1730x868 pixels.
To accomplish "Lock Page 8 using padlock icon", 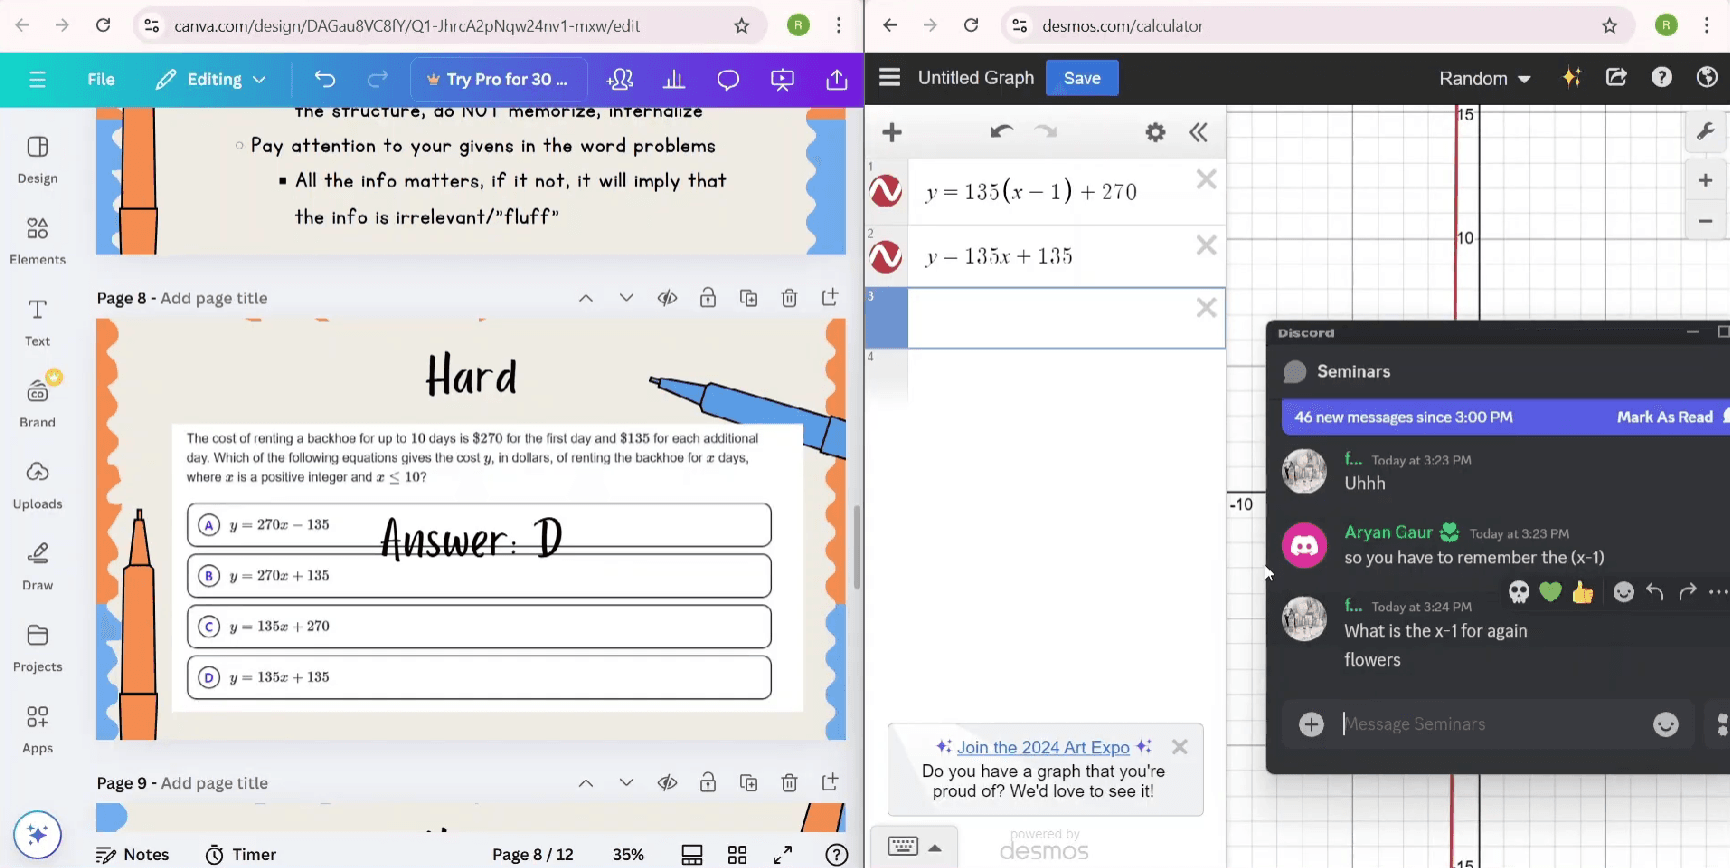I will point(708,298).
